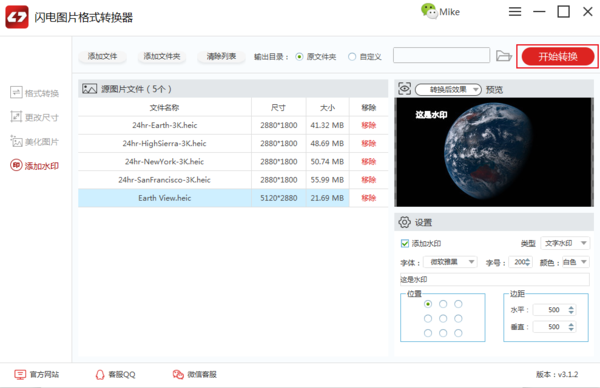The height and width of the screenshot is (388, 600).
Task: Click the Mike user name
Action: pos(450,12)
